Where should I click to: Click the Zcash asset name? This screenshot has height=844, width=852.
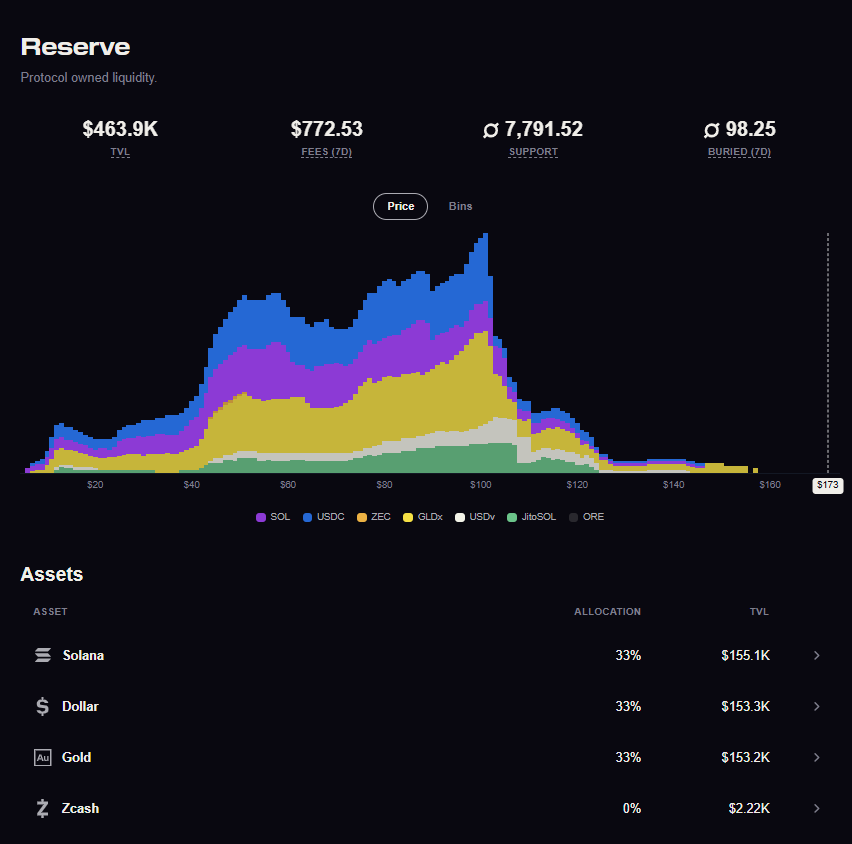[80, 809]
